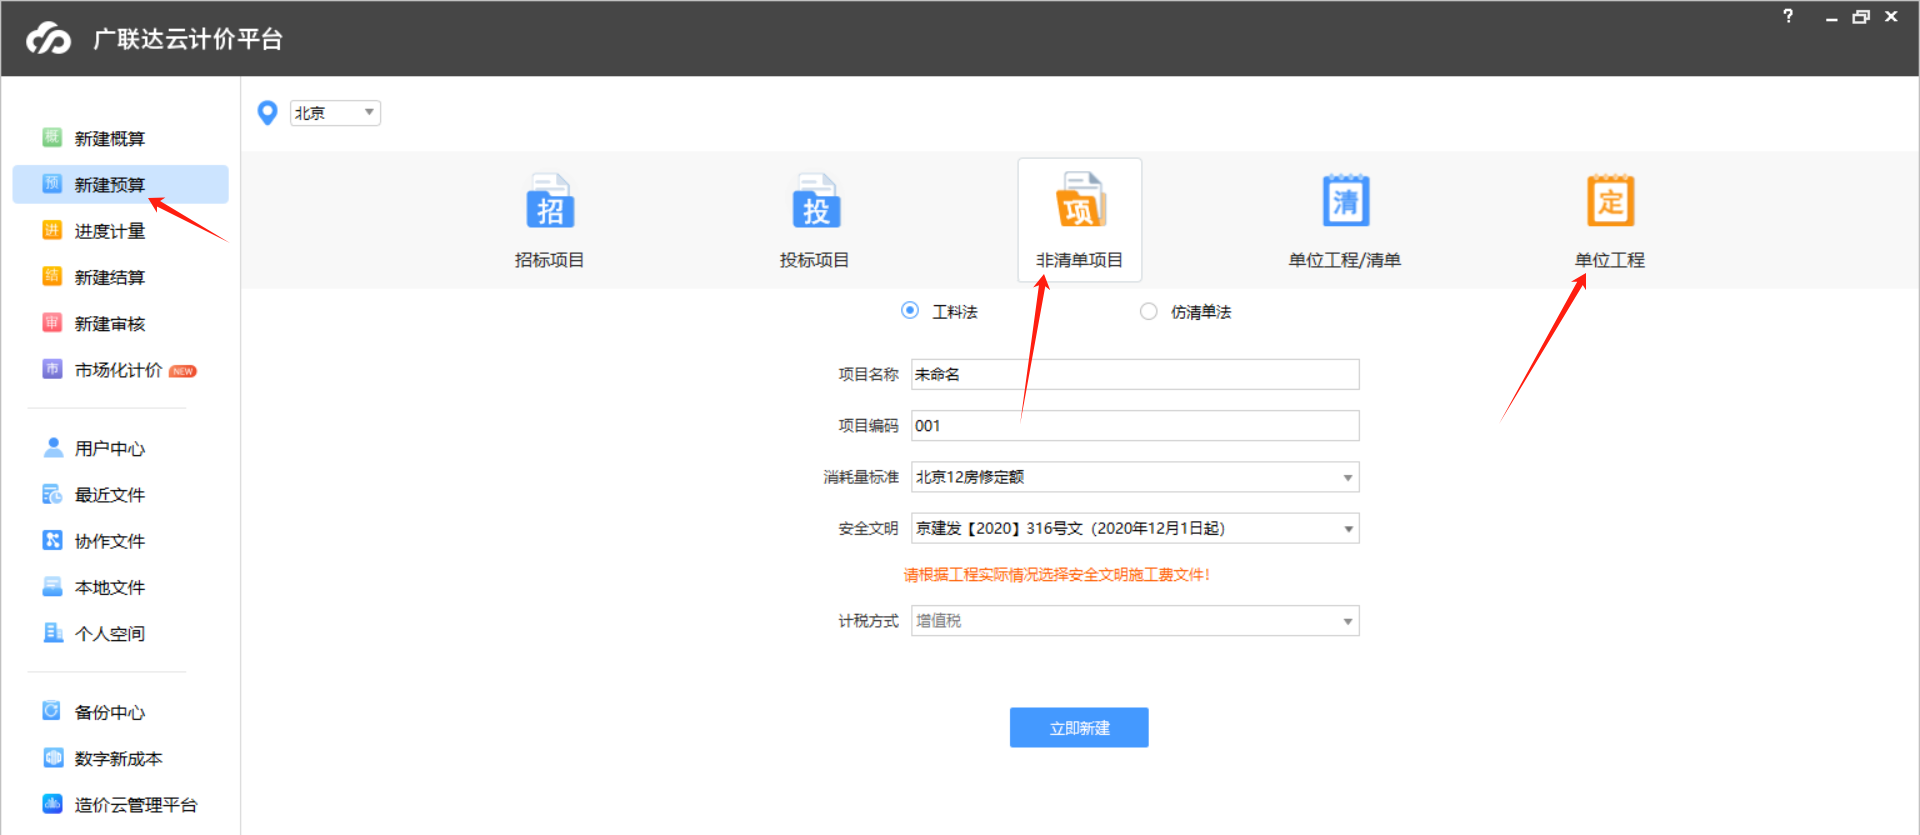
Task: Click the 本地文件 icon
Action: [53, 587]
